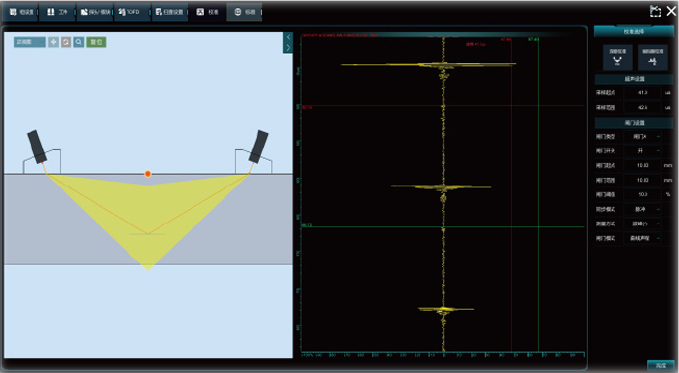Switch to the 工件 workpiece tab
The image size is (679, 373).
tap(58, 12)
